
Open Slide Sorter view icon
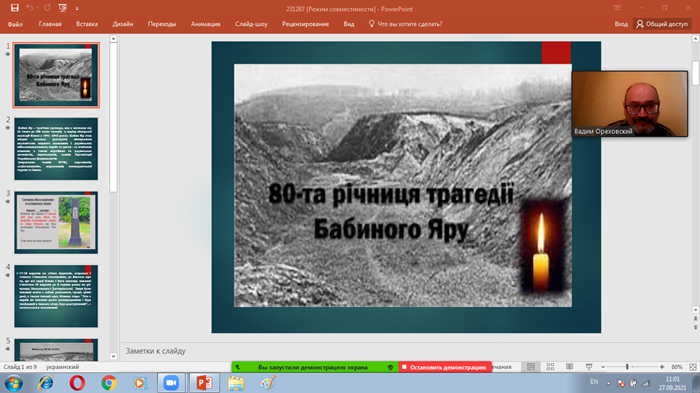[550, 367]
